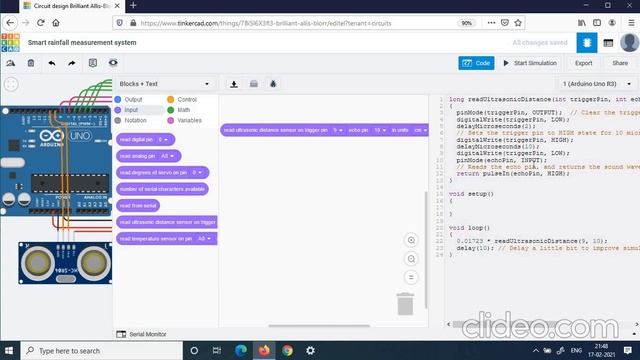Open pin dropdown on read digital pin block

point(163,140)
